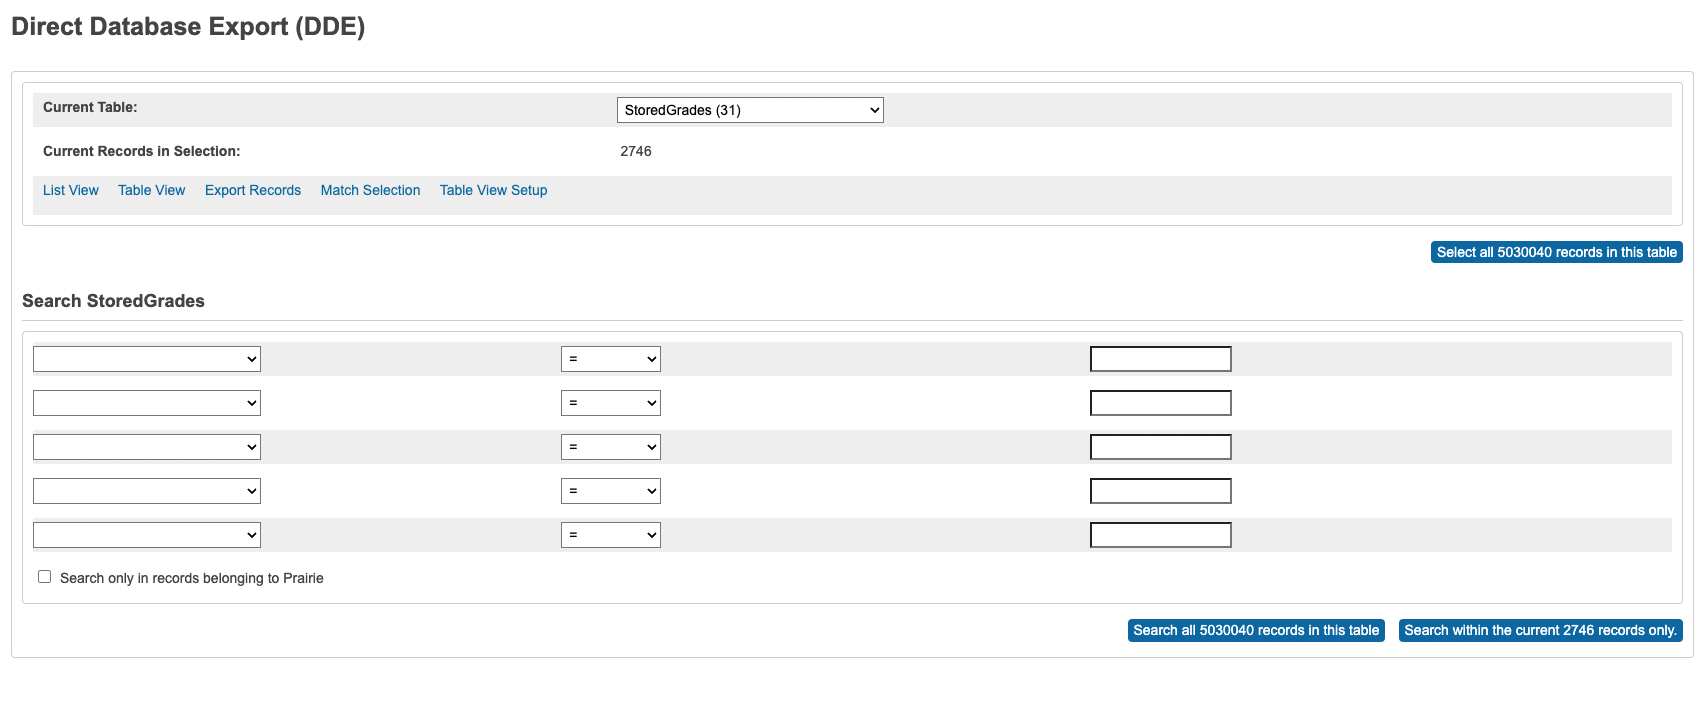This screenshot has height=717, width=1705.
Task: Change the comparison operator in the second search row
Action: [611, 403]
